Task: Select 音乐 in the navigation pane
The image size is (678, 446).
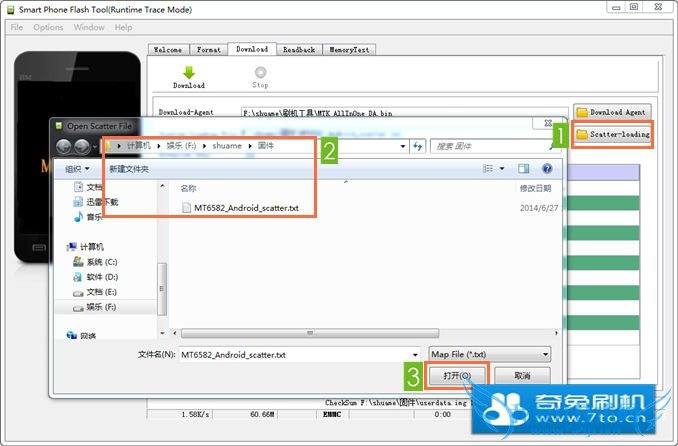Action: 89,217
